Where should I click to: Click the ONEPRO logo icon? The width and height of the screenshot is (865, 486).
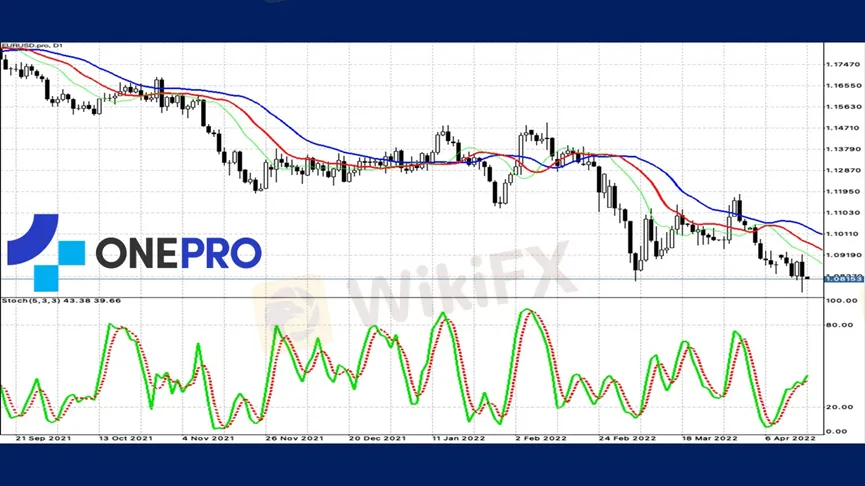[x=46, y=253]
